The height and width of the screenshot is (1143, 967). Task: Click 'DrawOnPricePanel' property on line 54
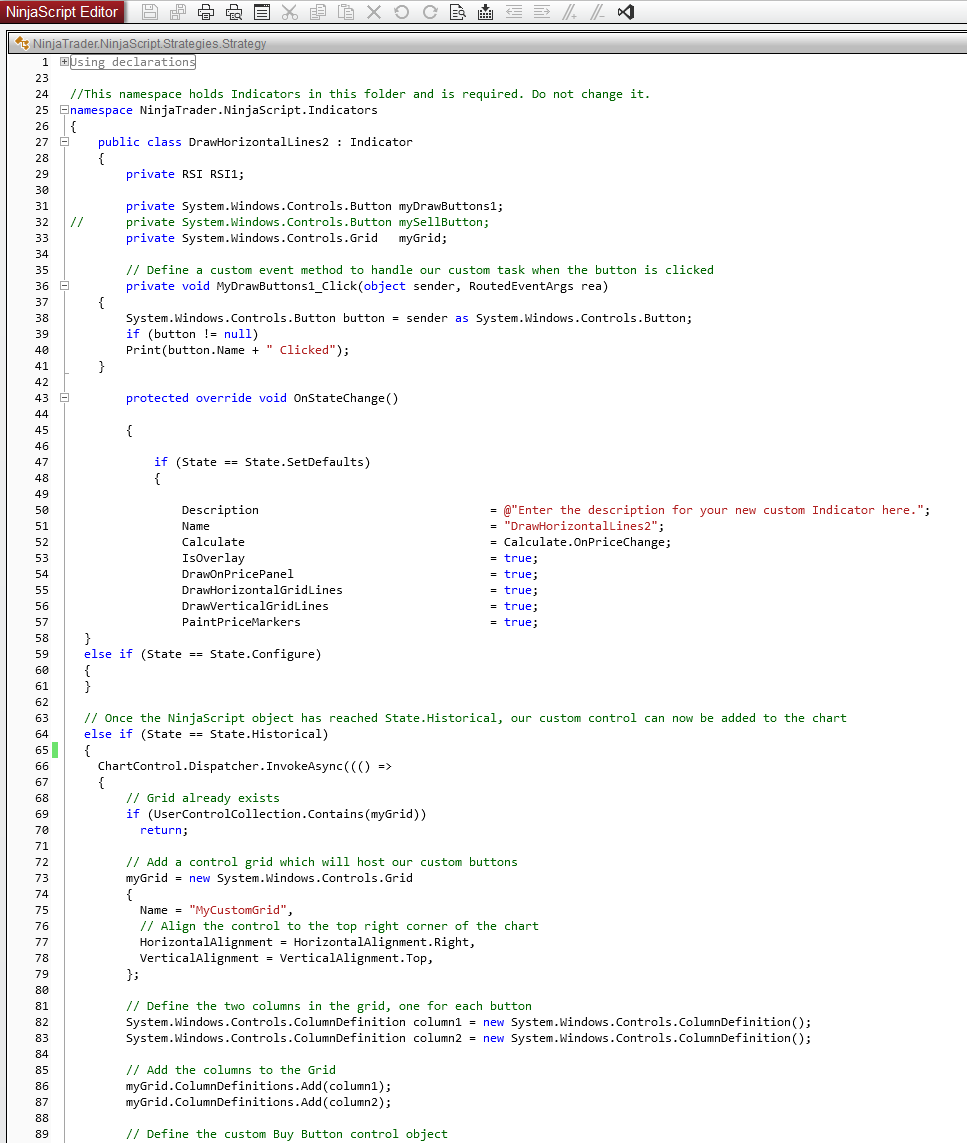tap(238, 574)
